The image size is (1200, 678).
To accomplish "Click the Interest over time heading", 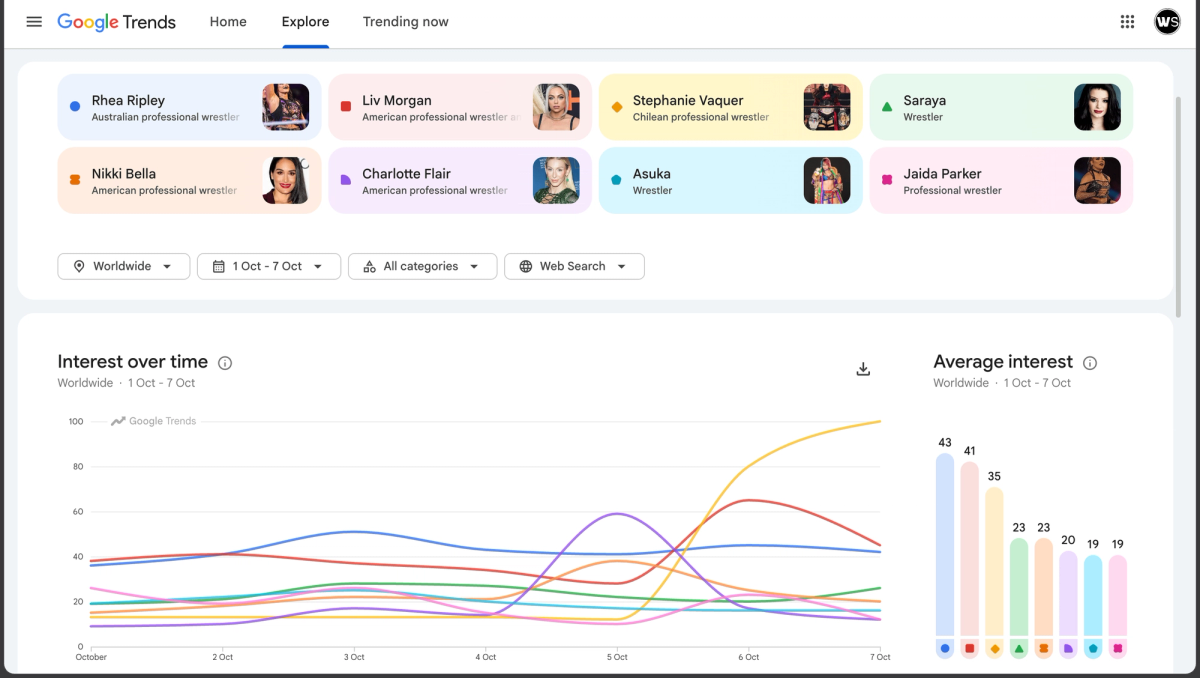I will (133, 362).
